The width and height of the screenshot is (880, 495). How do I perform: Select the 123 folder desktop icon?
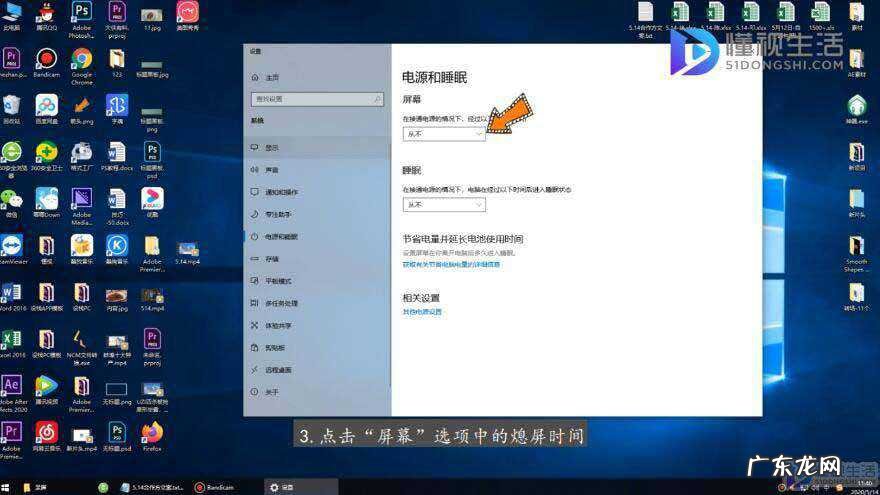point(117,62)
